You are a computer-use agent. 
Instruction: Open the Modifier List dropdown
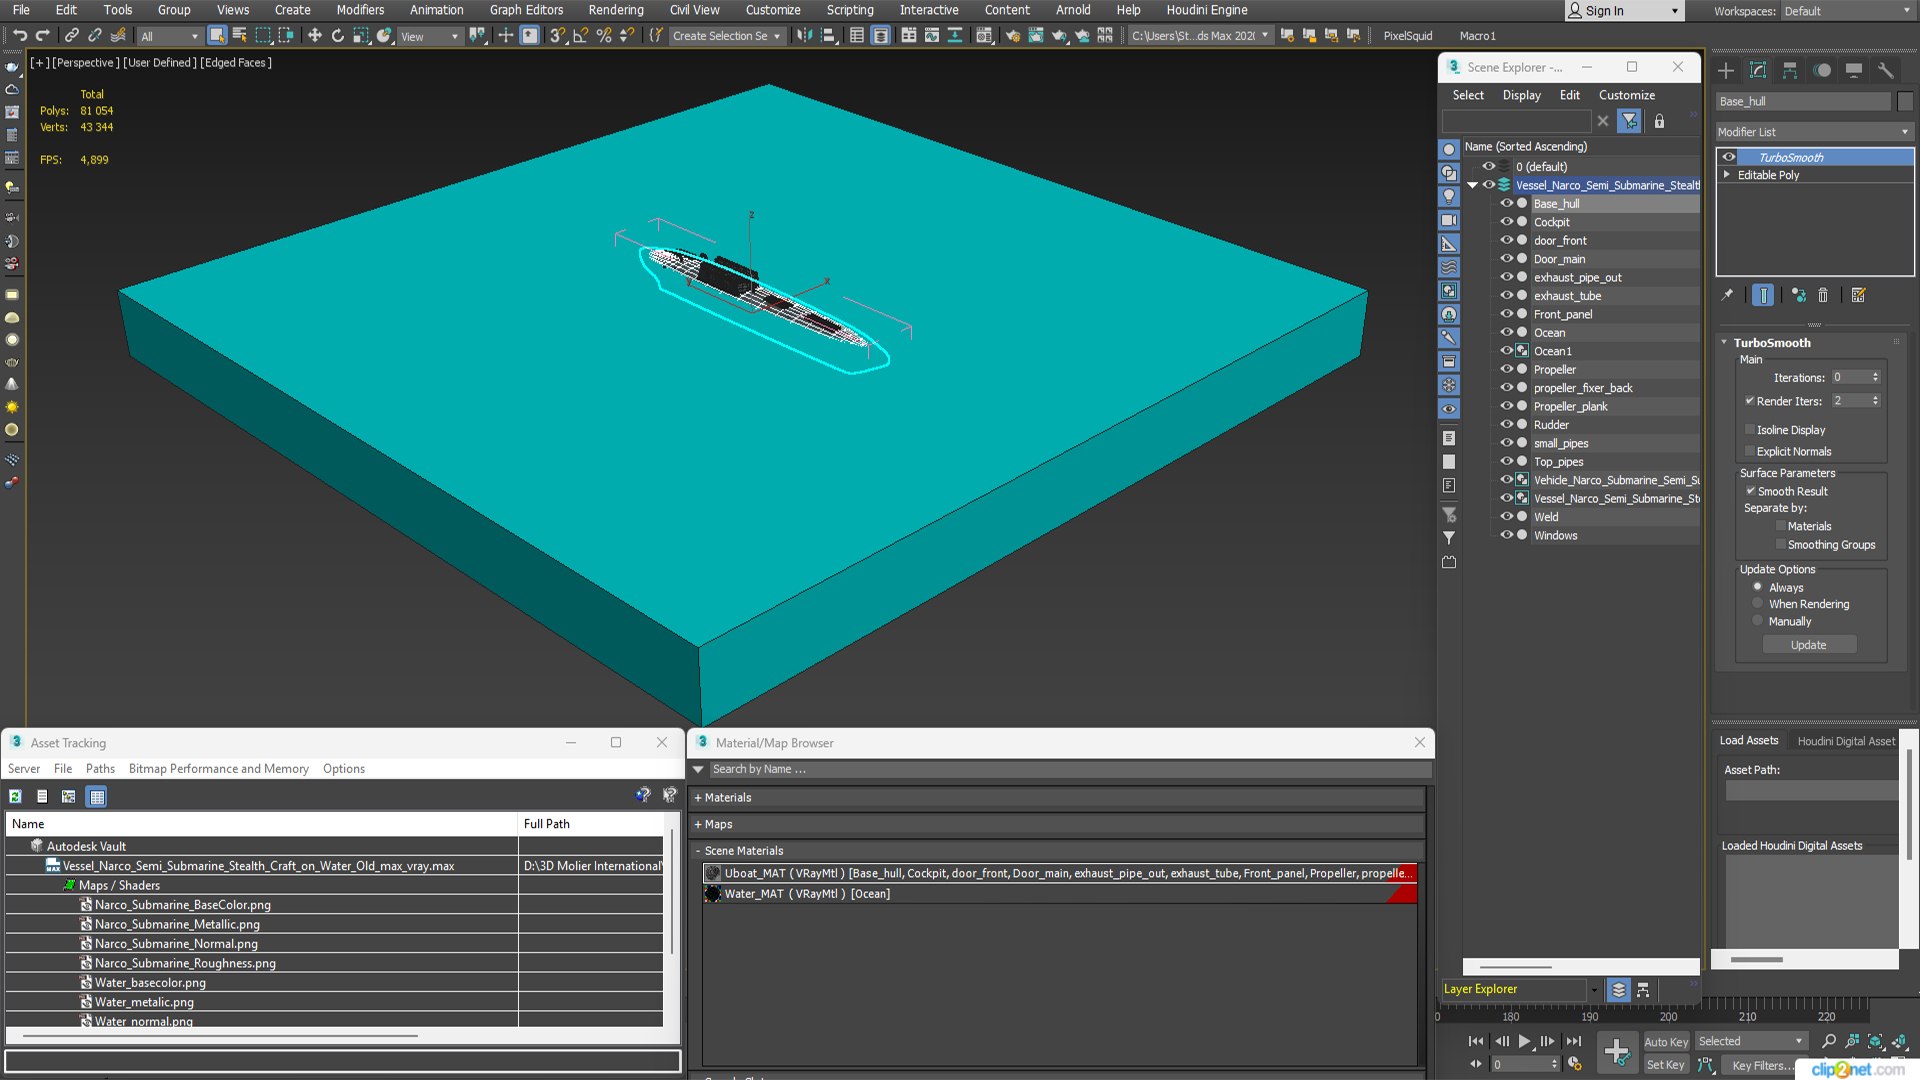tap(1813, 132)
